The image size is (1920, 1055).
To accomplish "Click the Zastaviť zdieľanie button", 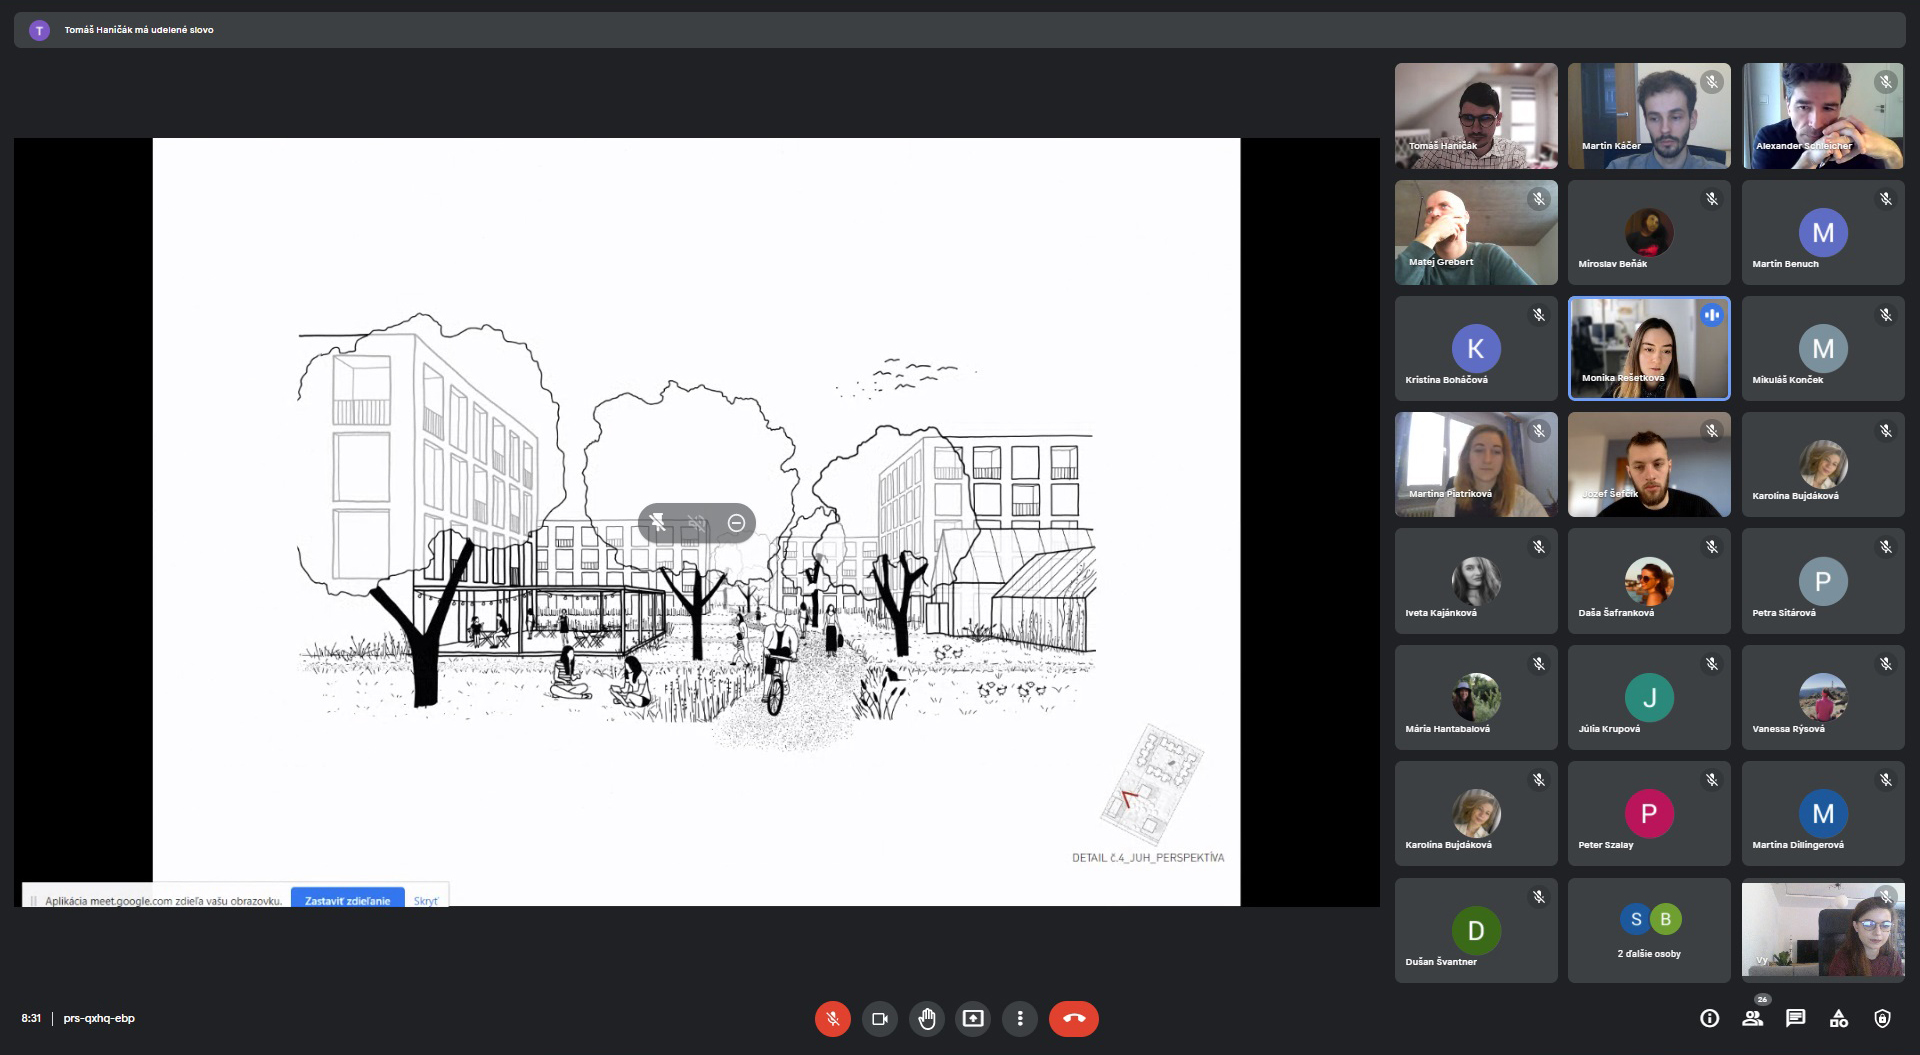I will click(x=347, y=900).
